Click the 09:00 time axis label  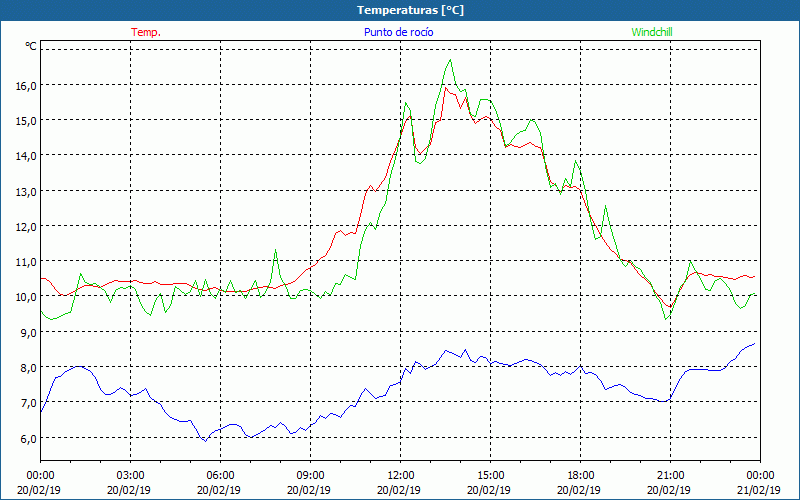(x=310, y=476)
